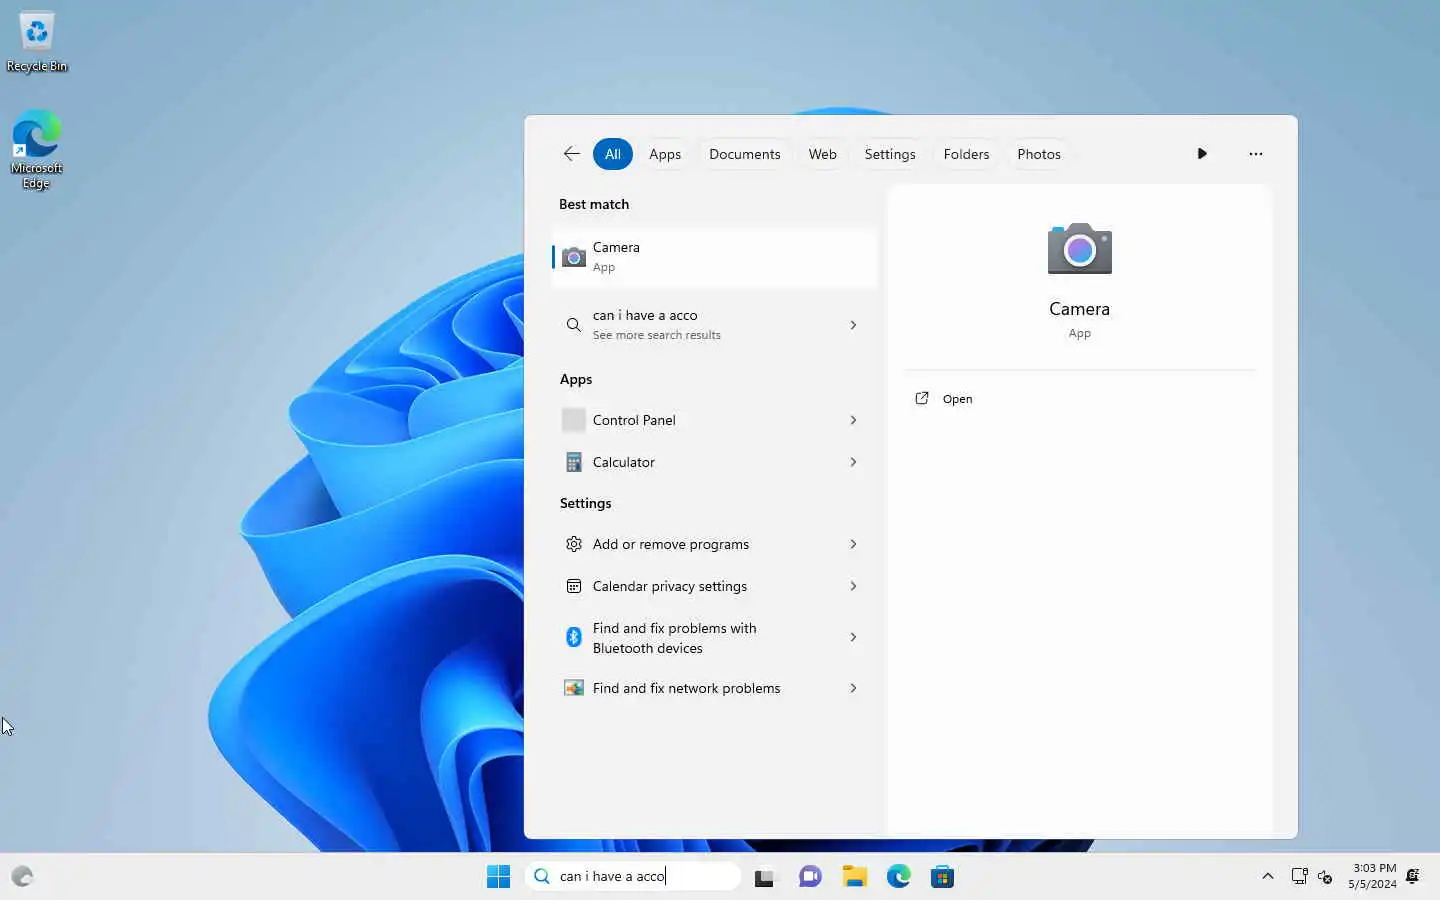Select the Recycle Bin desktop icon
This screenshot has width=1440, height=900.
(37, 42)
